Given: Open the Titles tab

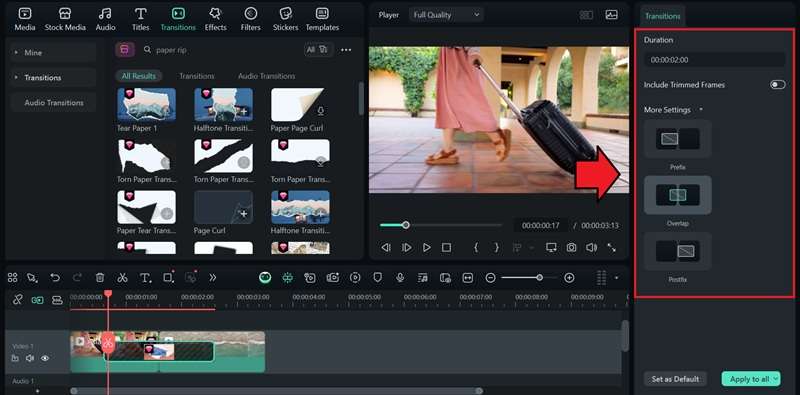Looking at the screenshot, I should [141, 19].
